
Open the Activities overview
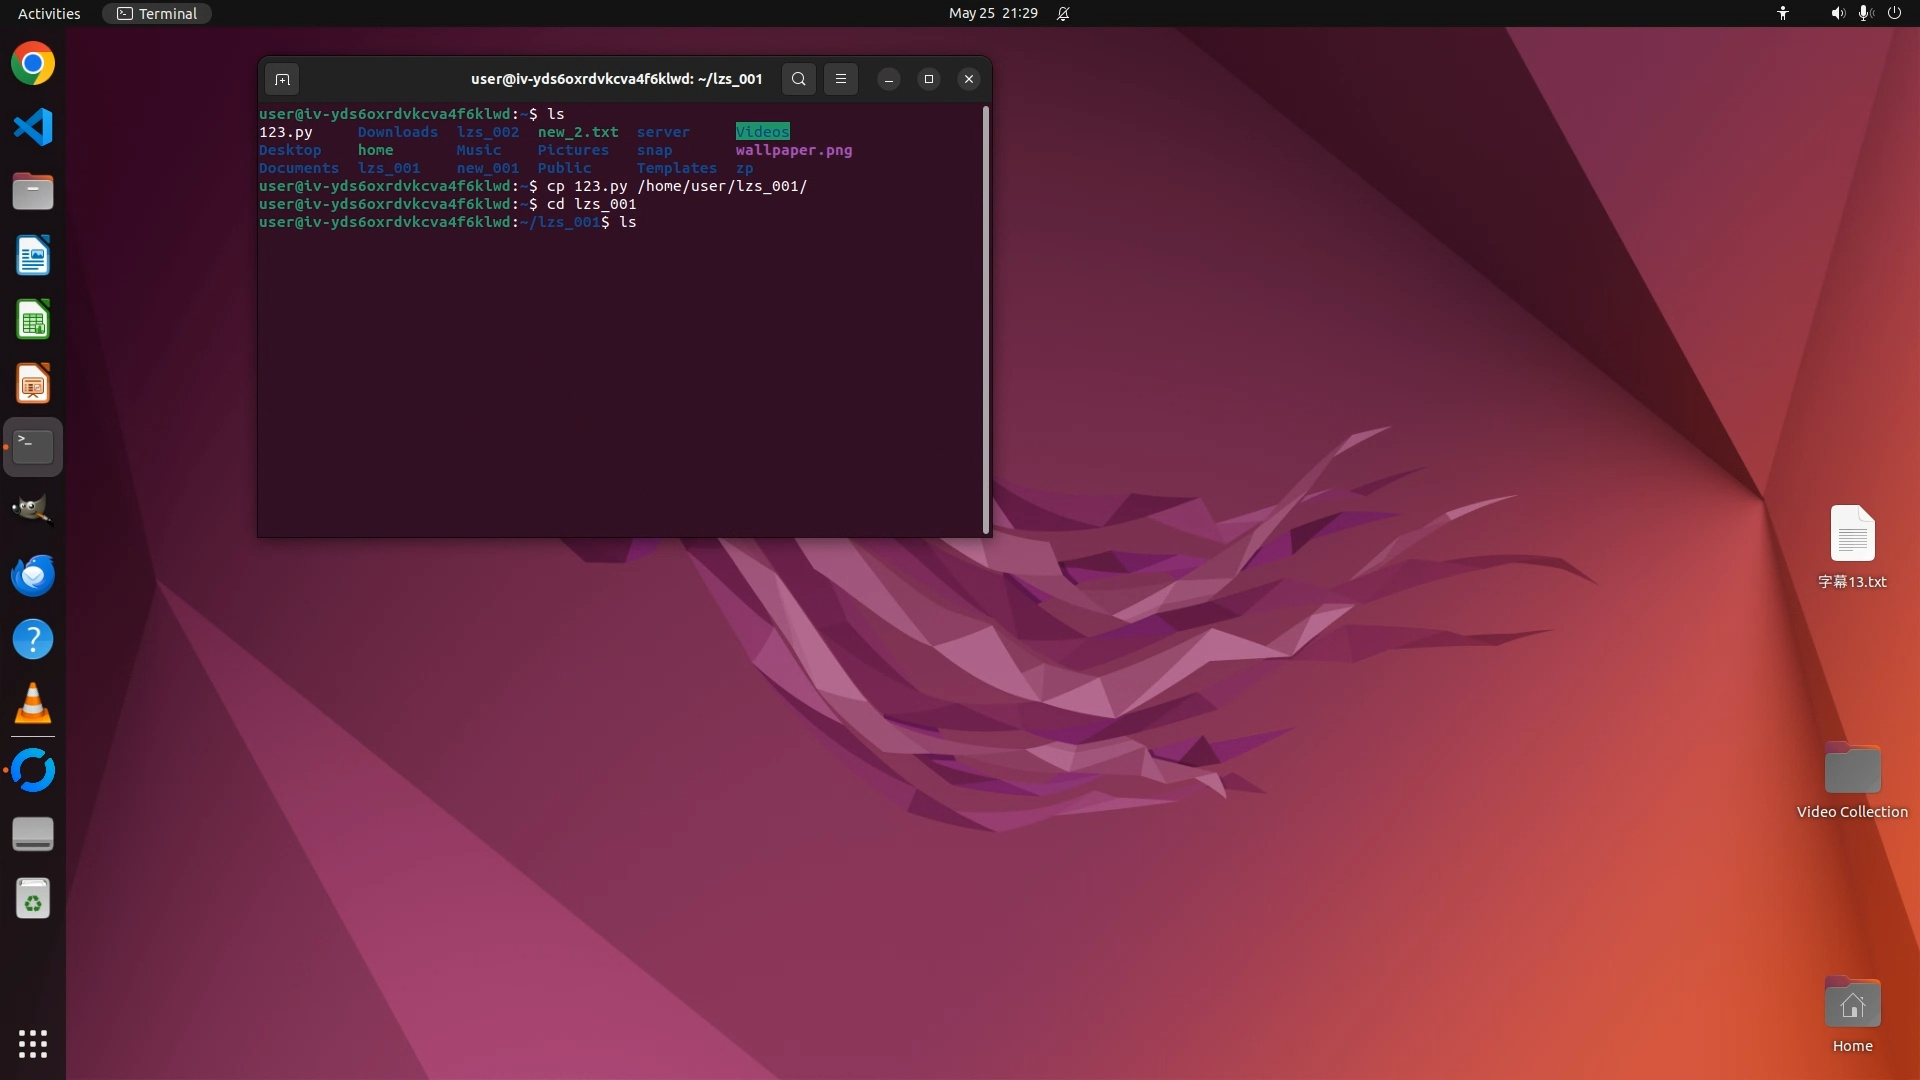tap(49, 13)
